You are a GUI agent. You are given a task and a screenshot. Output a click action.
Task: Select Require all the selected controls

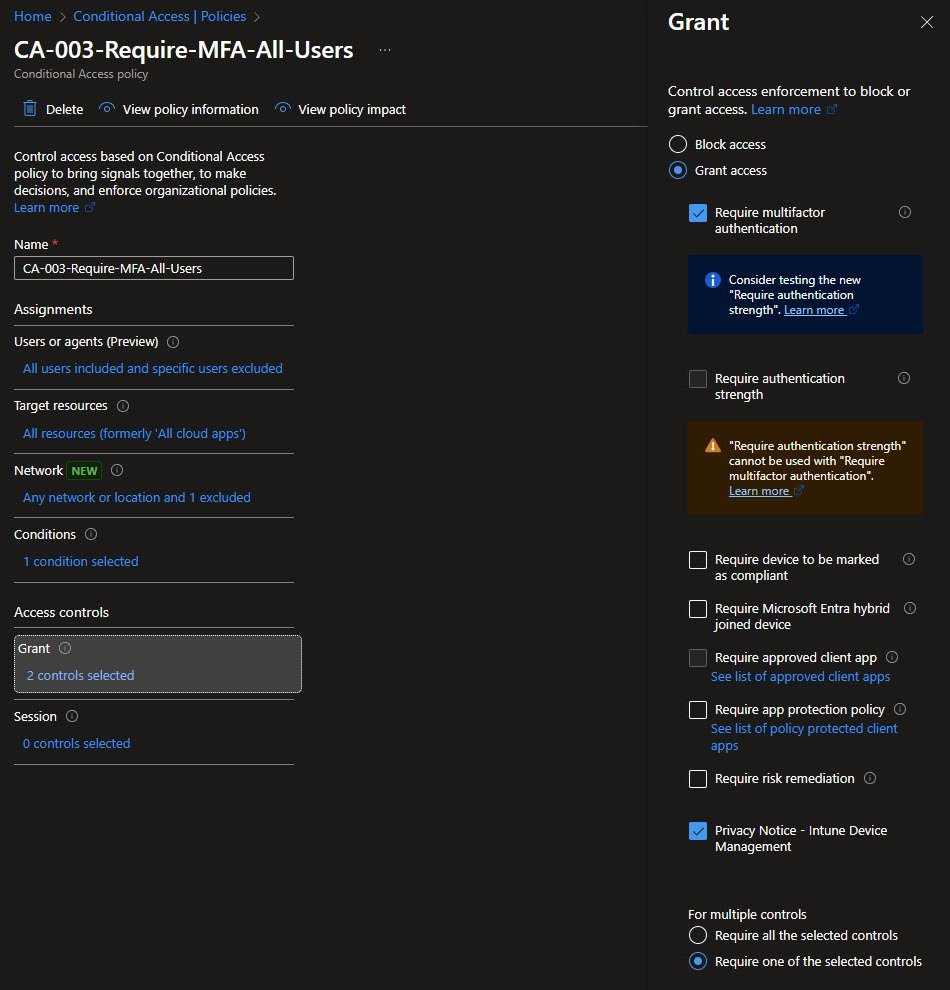click(x=698, y=936)
